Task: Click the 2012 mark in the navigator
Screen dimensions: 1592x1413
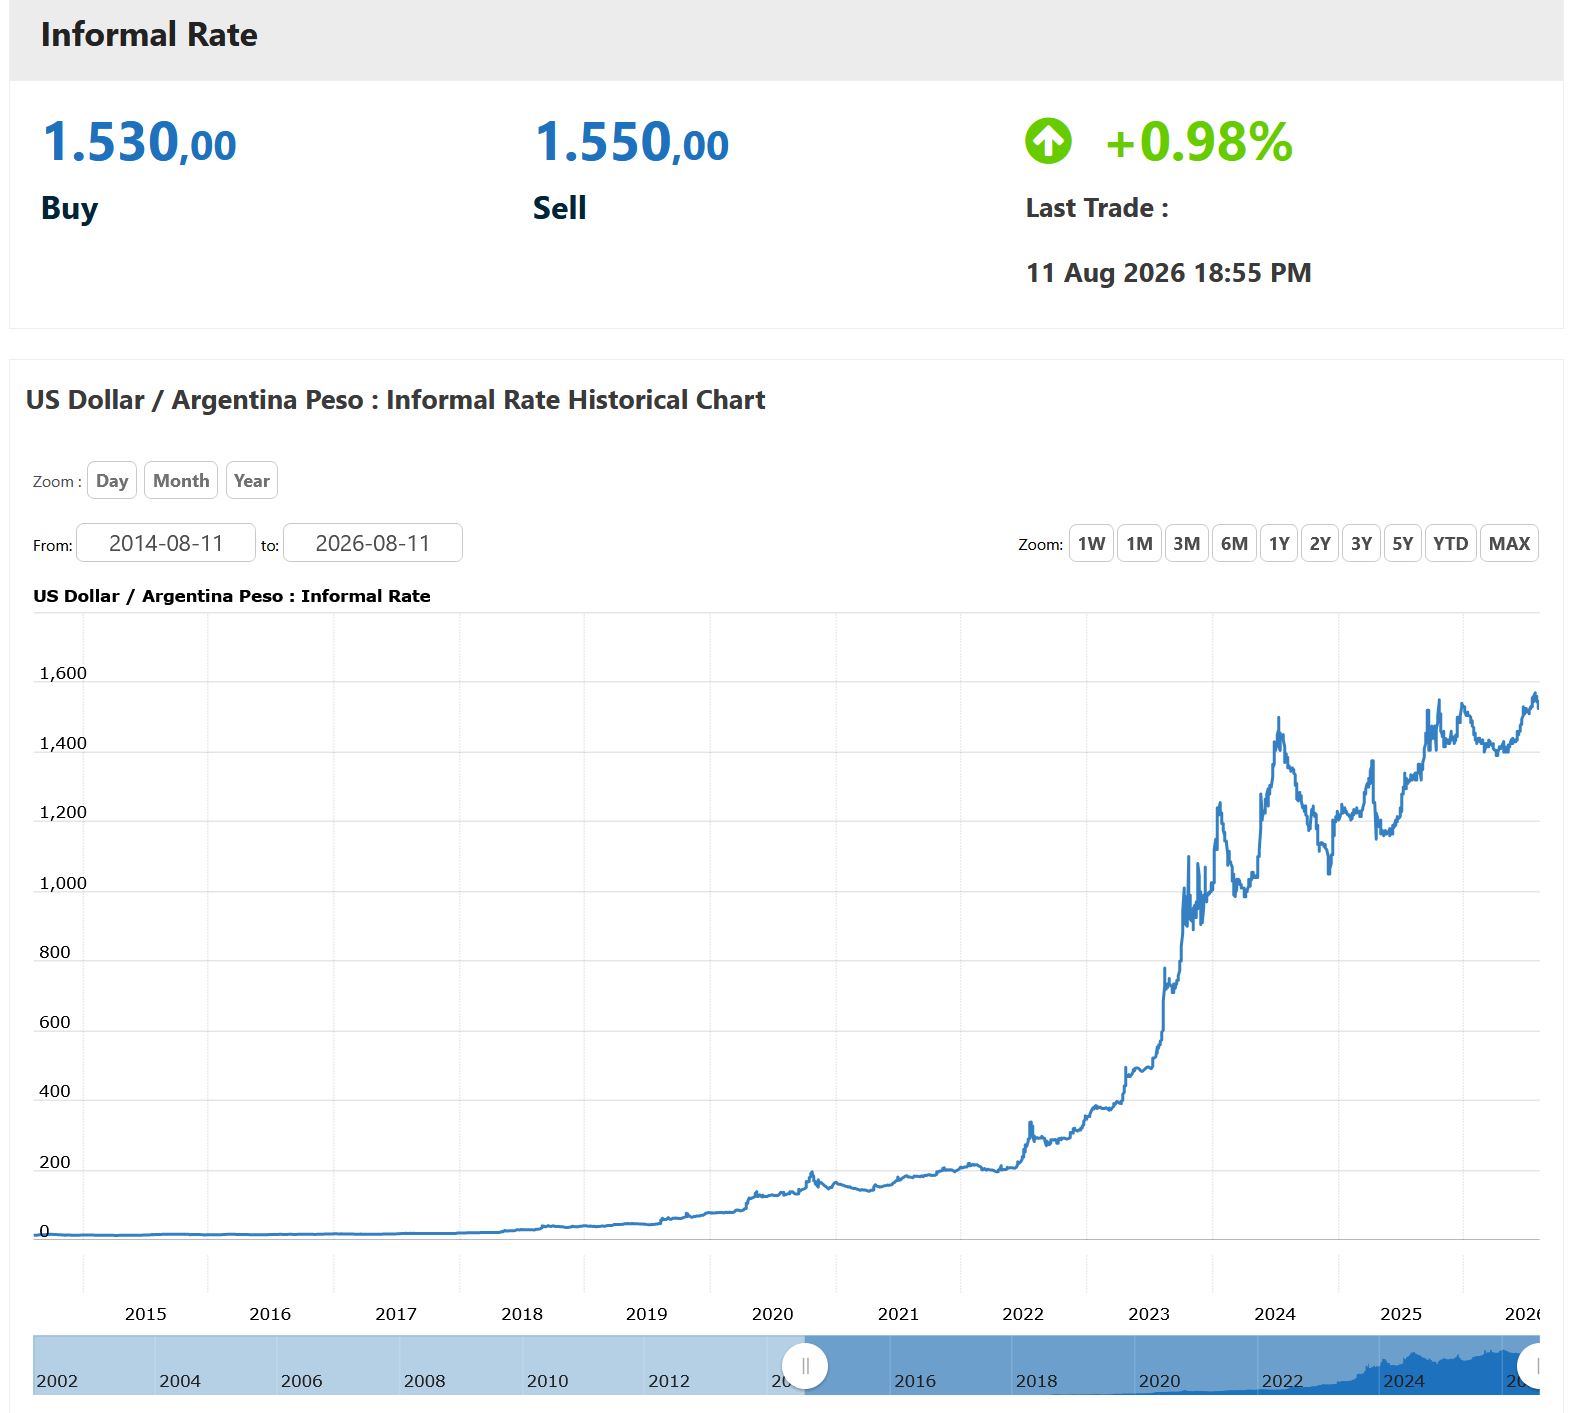Action: click(669, 1381)
